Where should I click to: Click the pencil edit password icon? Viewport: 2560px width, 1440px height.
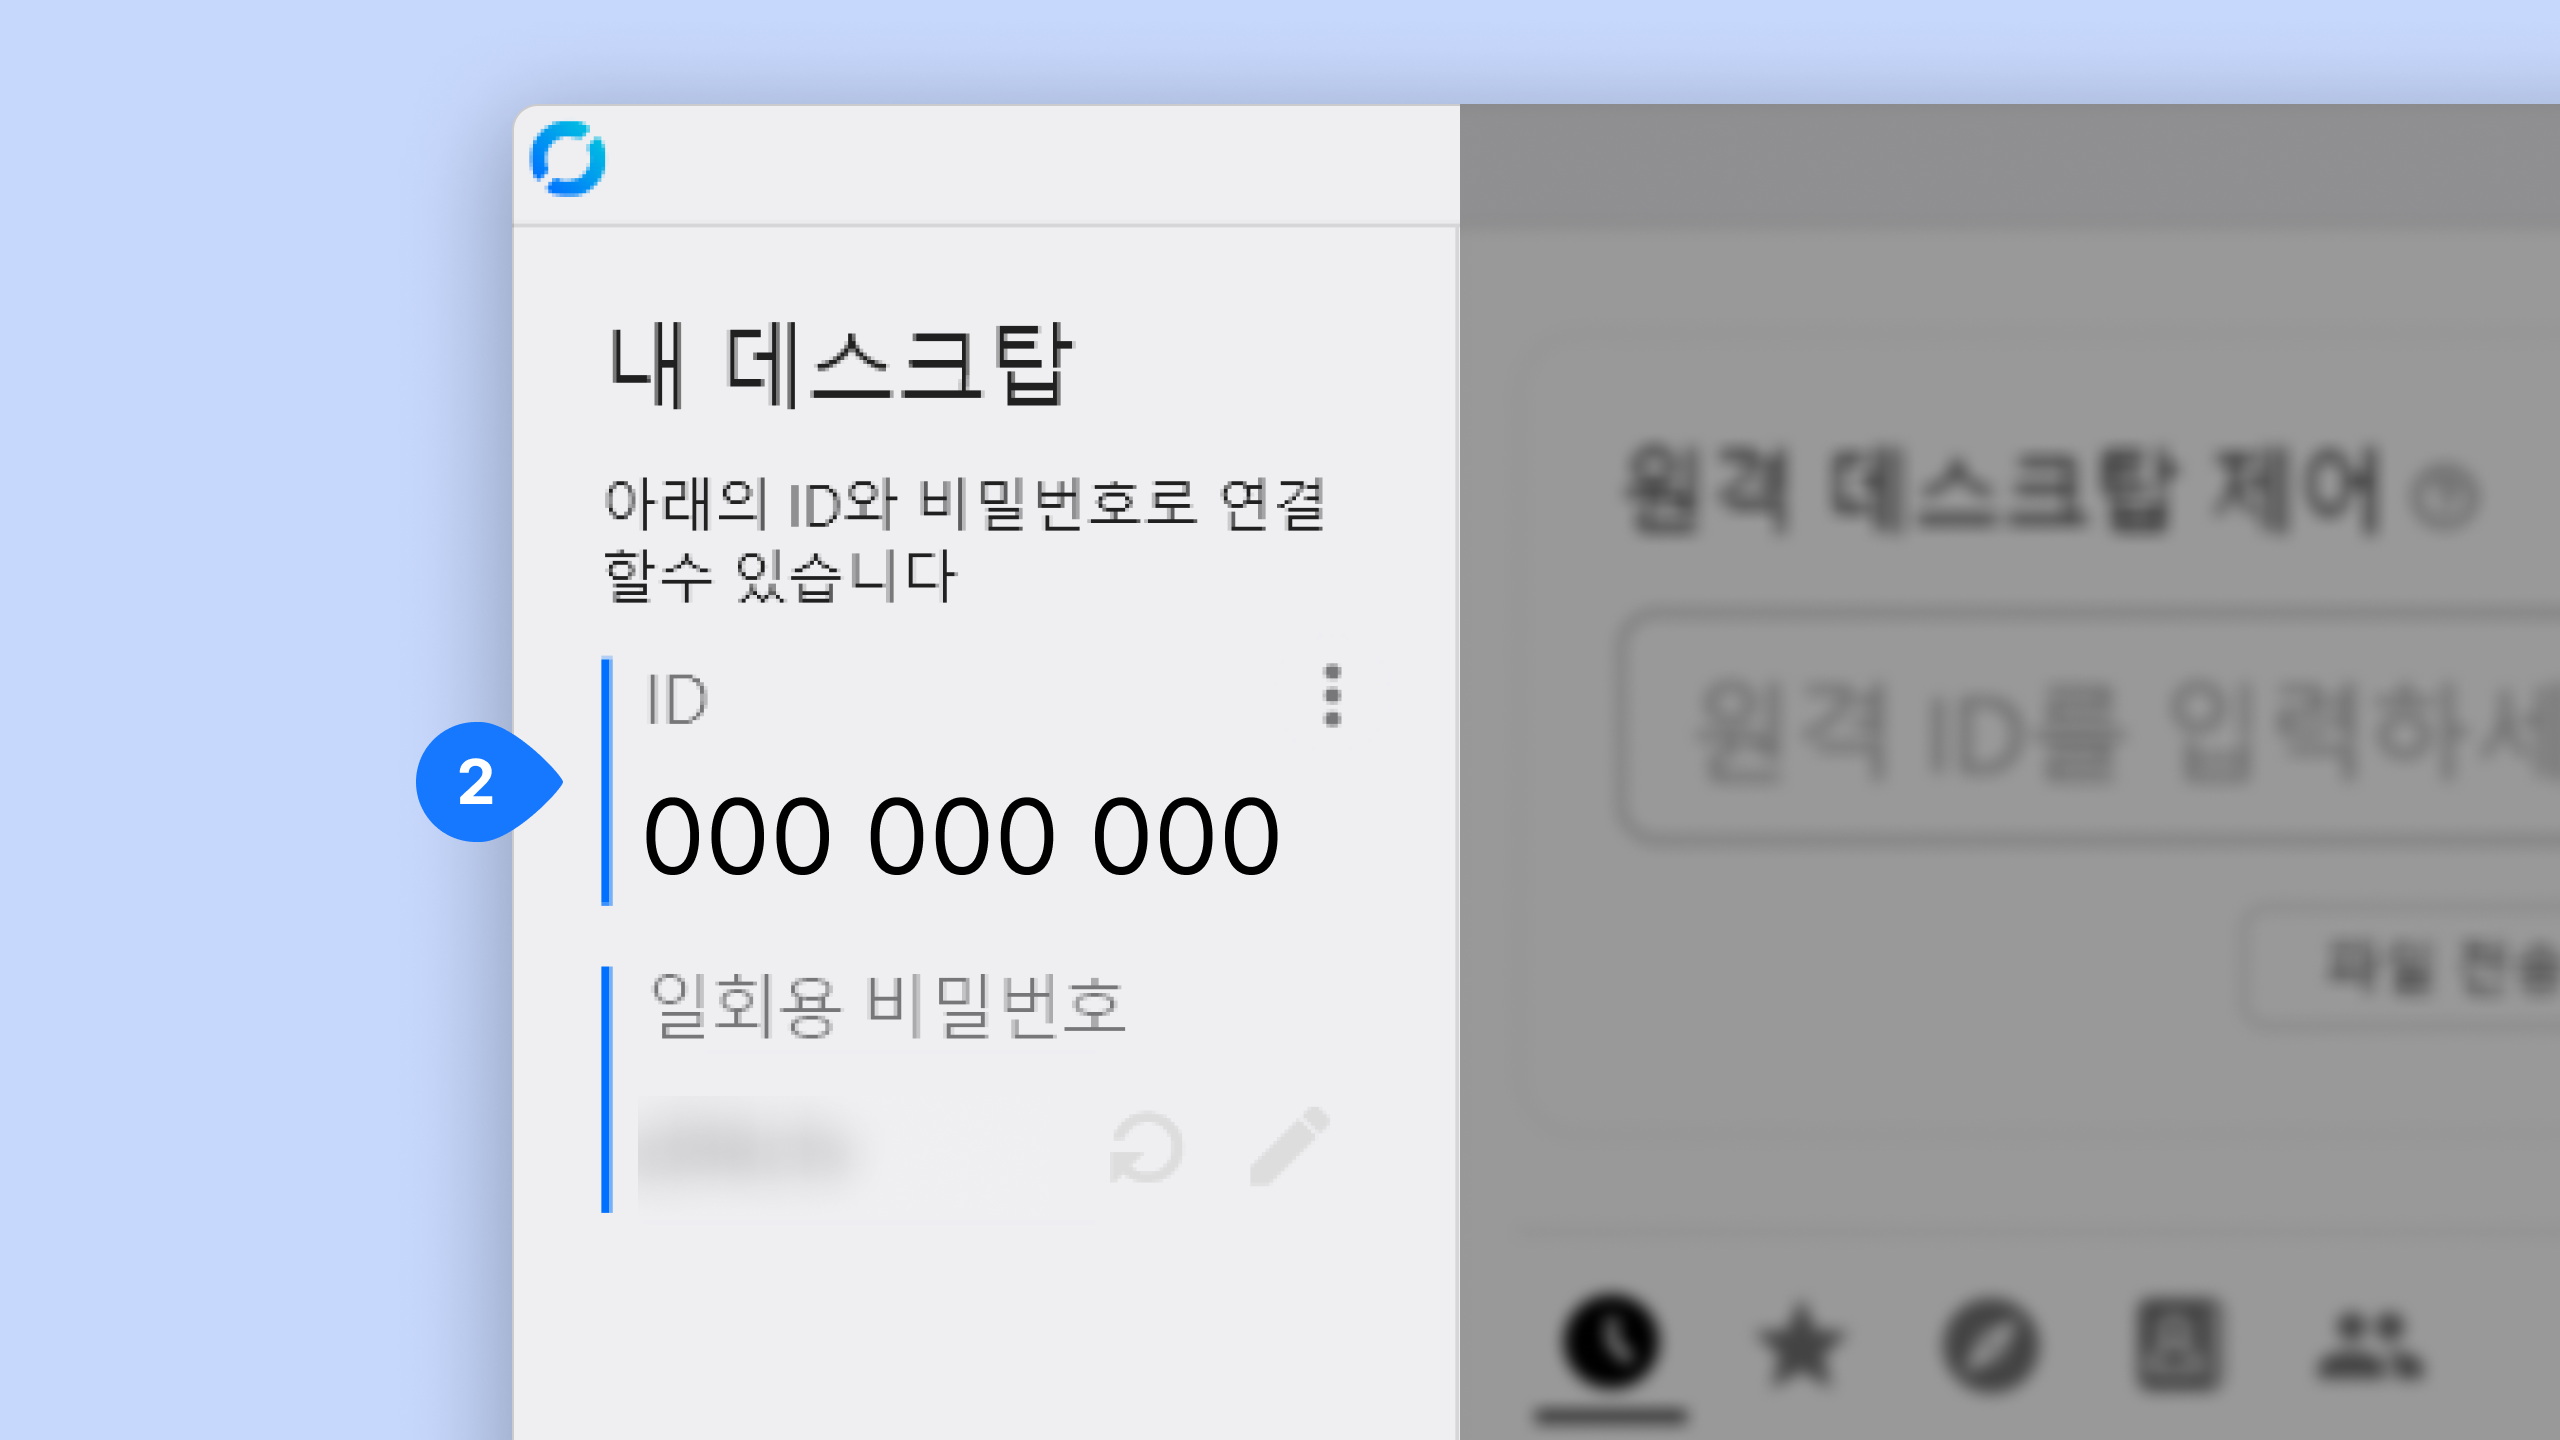point(1289,1147)
